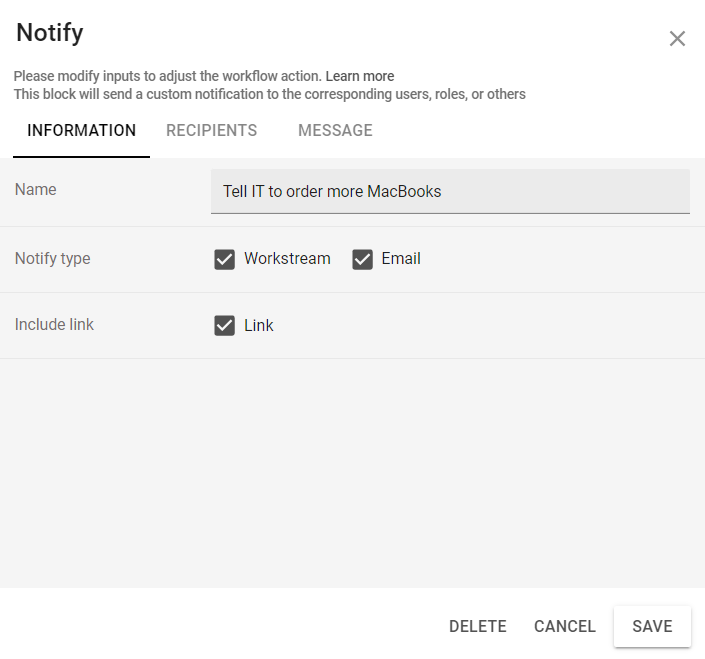Screen dimensions: 705x659
Task: Disable the Email checkbox square
Action: point(362,259)
